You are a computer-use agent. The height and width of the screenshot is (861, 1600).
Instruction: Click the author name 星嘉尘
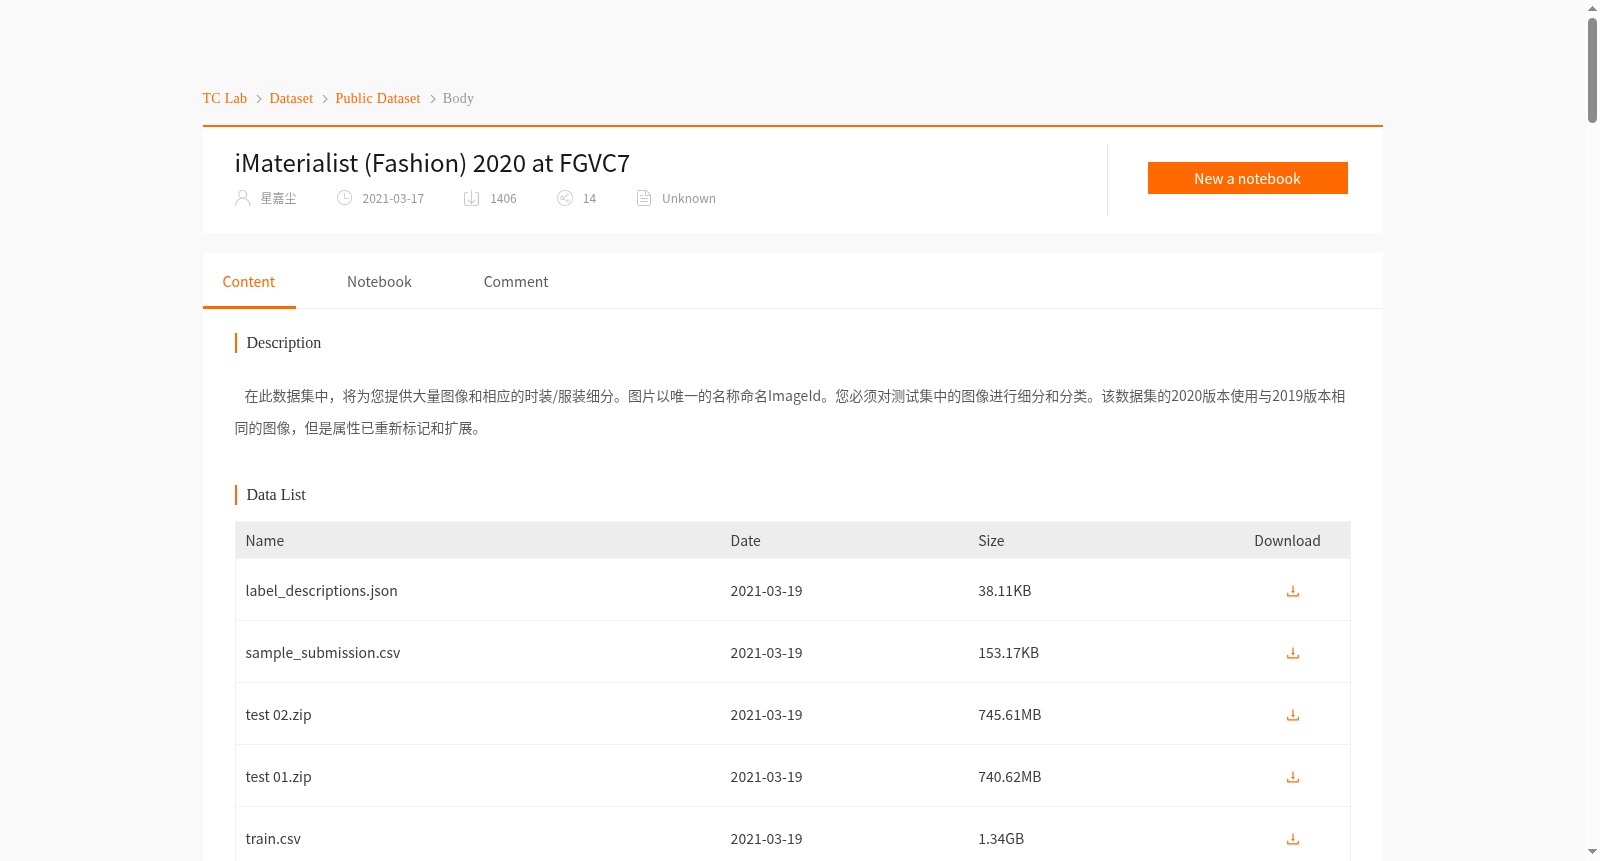tap(278, 199)
